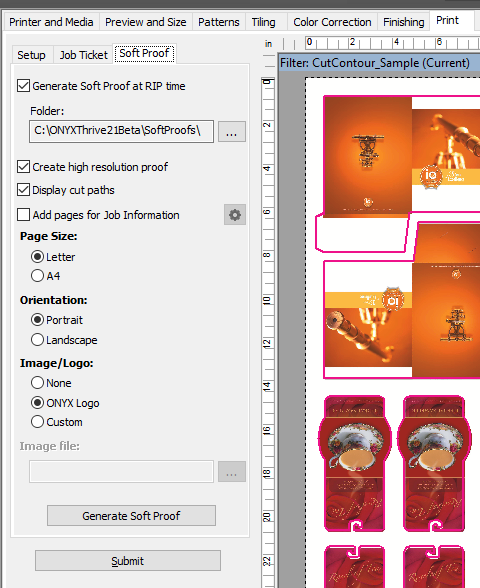Screen dimensions: 480x588
Task: Open Job Information settings gear icon
Action: point(235,215)
